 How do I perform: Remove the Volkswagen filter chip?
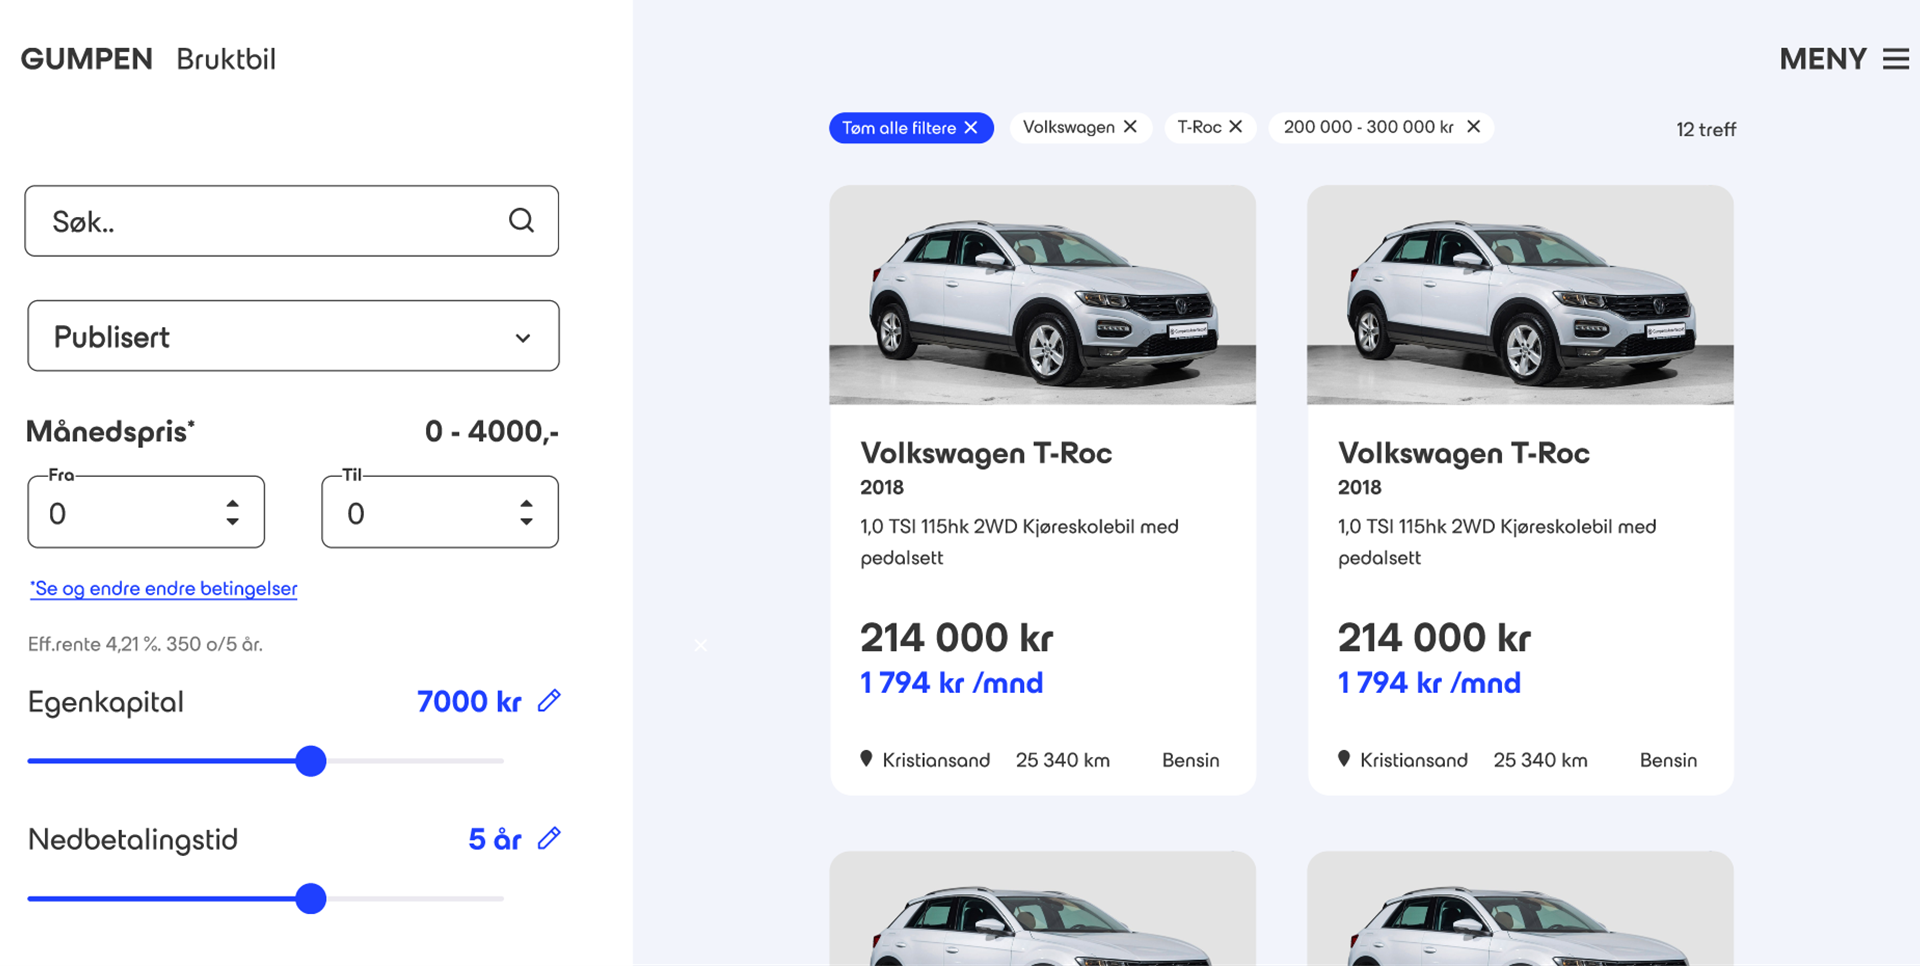pos(1130,127)
